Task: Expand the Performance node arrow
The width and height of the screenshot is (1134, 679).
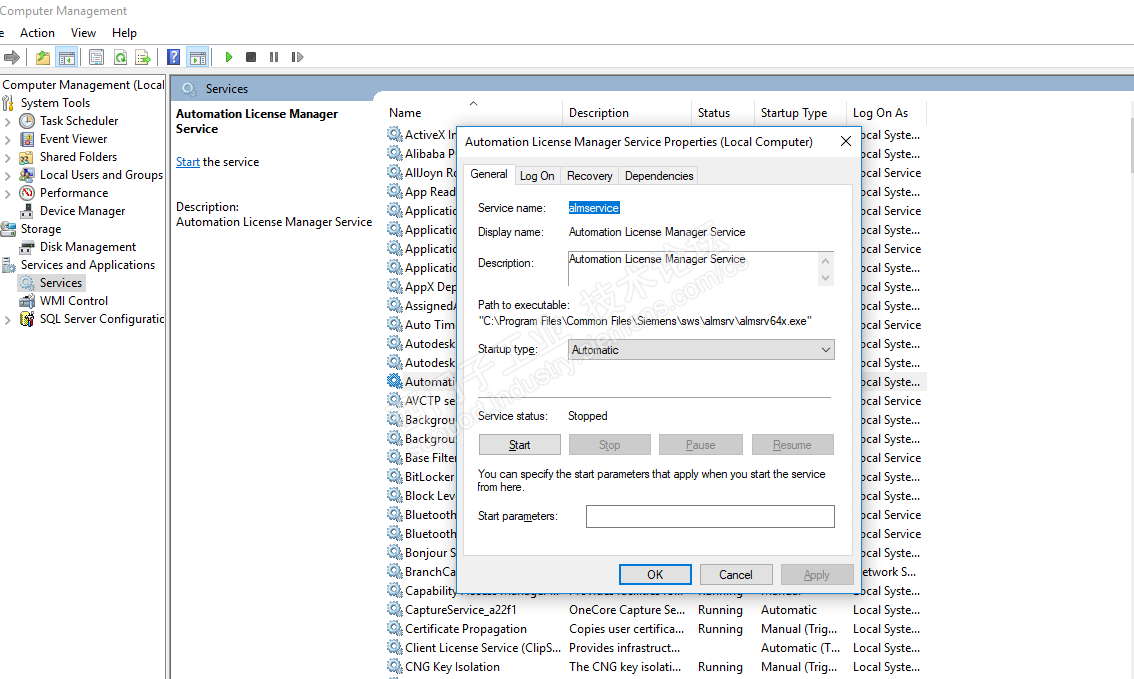Action: pyautogui.click(x=8, y=194)
